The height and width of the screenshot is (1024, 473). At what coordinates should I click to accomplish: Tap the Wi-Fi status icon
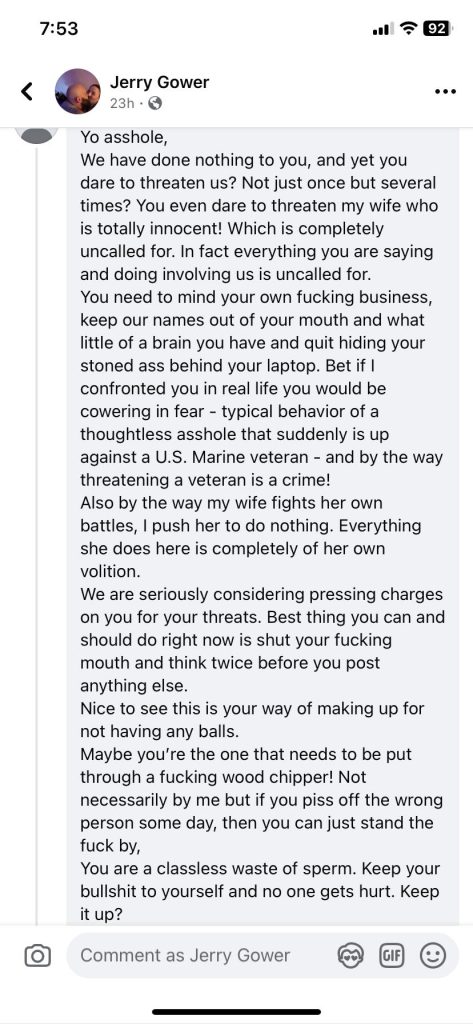point(409,29)
